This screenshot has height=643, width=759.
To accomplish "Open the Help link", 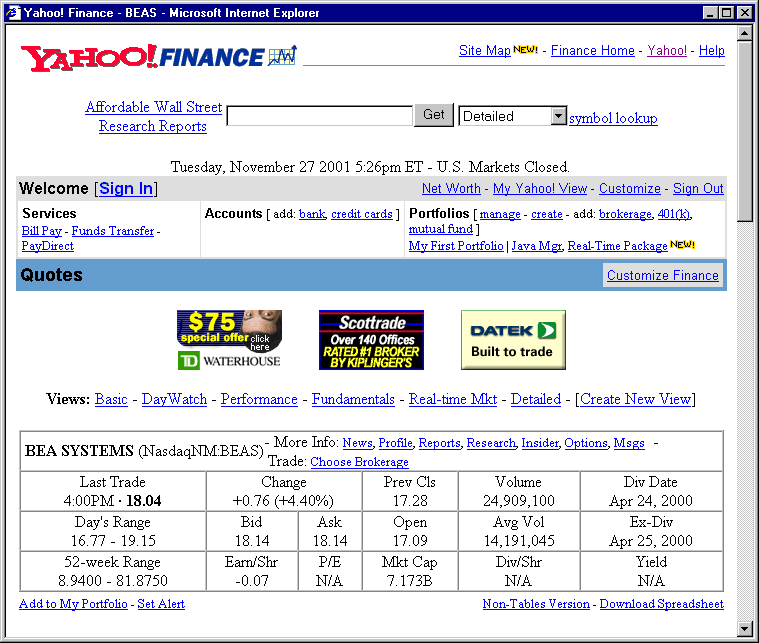I will pos(712,50).
